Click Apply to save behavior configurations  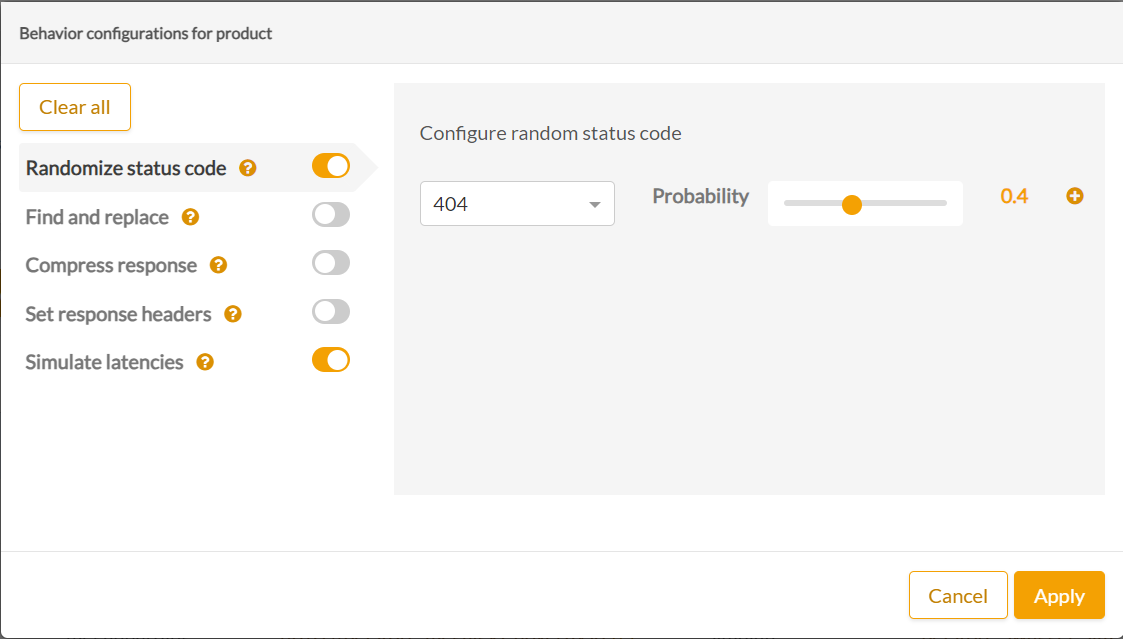[1059, 596]
